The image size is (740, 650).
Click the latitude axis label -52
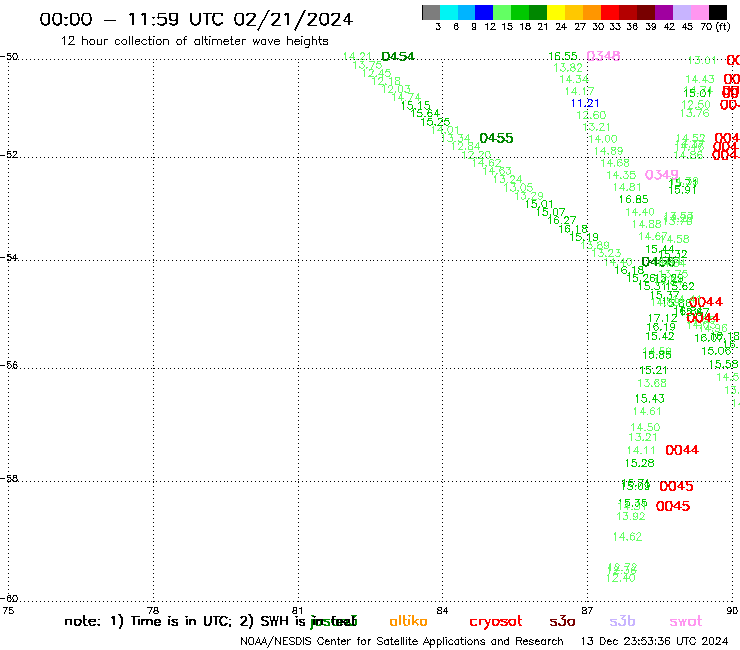[9, 154]
